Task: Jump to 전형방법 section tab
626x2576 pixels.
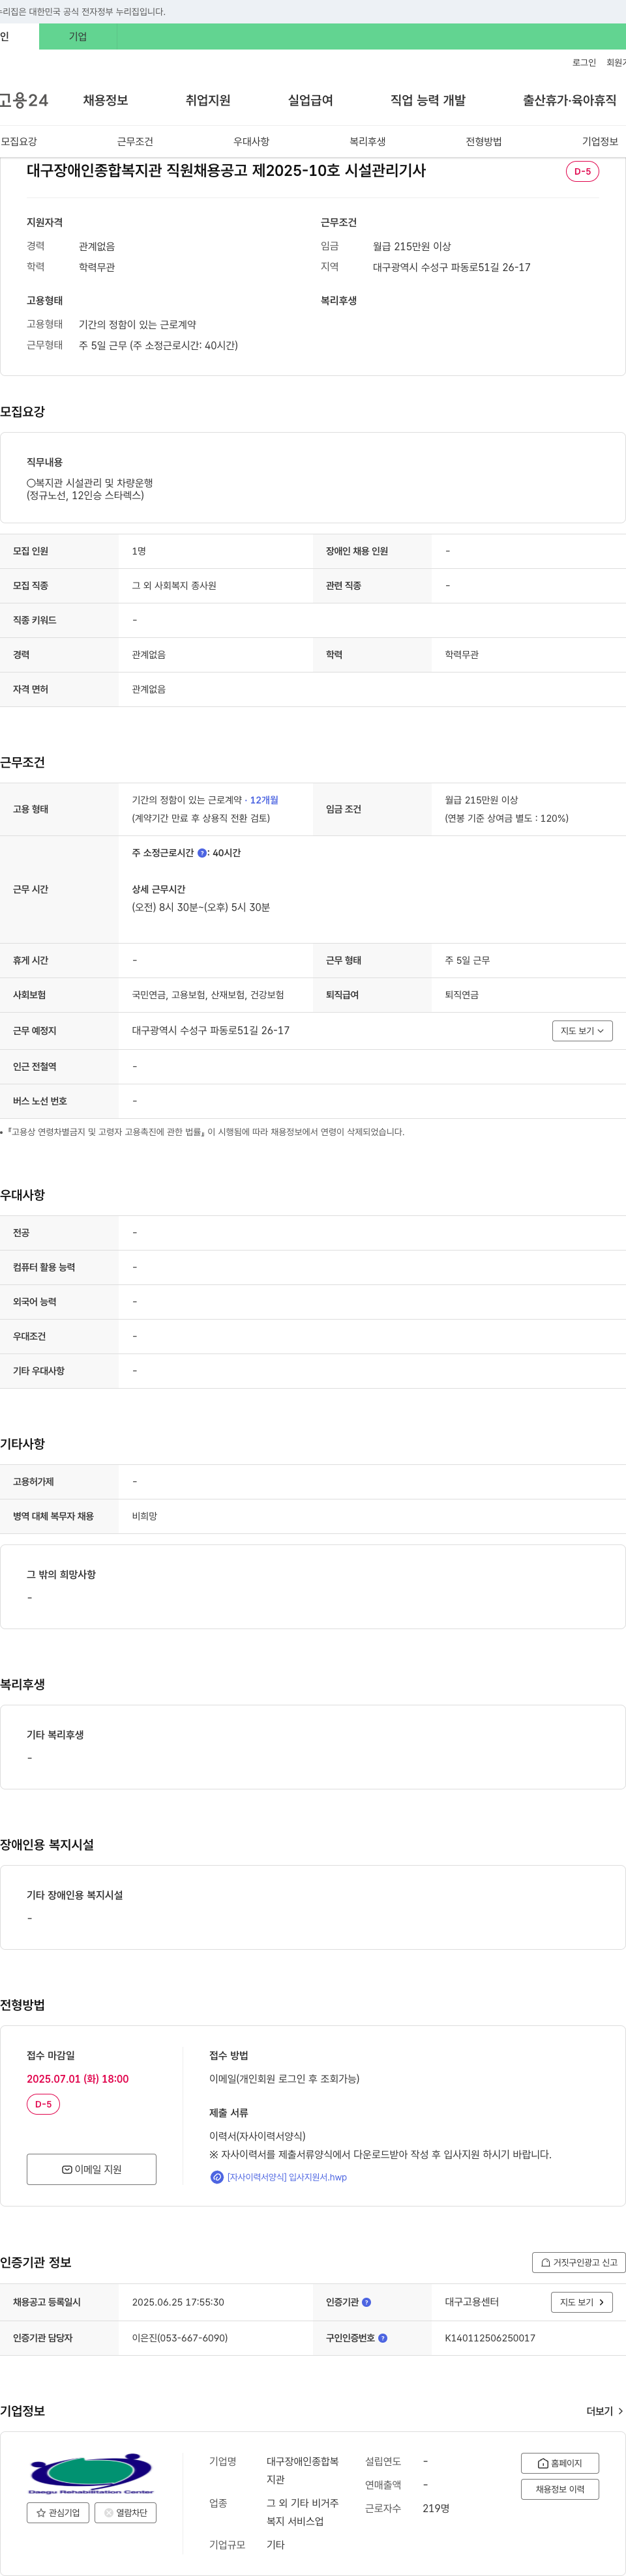Action: tap(483, 142)
